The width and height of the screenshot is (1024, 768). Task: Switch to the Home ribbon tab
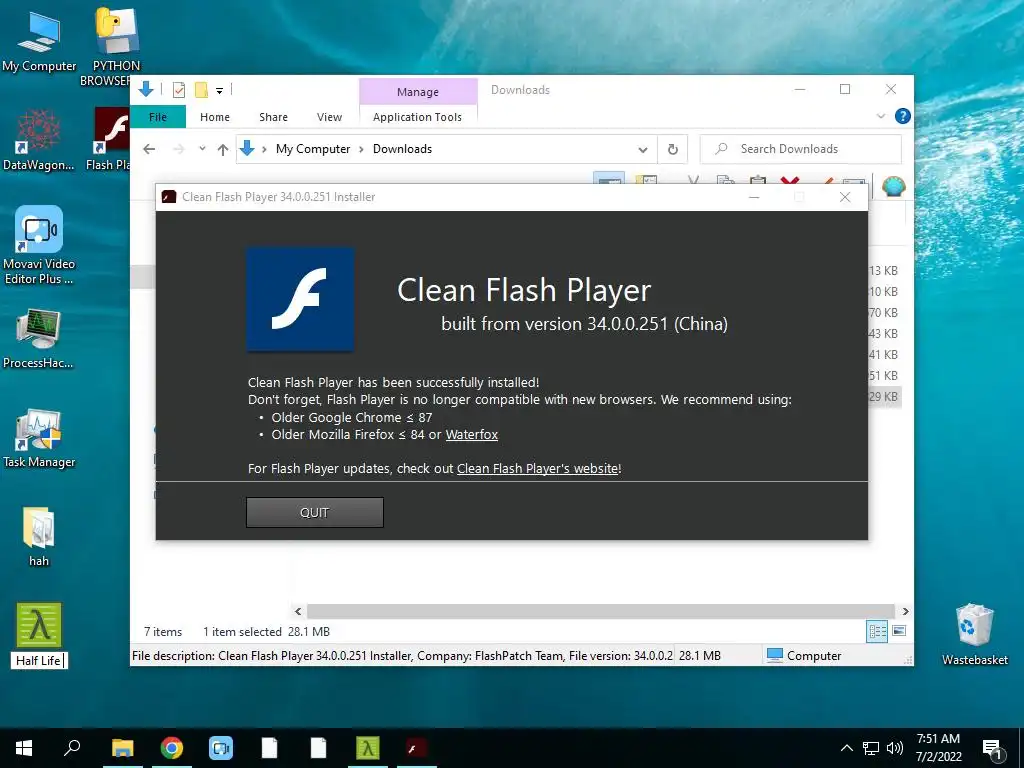pyautogui.click(x=215, y=117)
